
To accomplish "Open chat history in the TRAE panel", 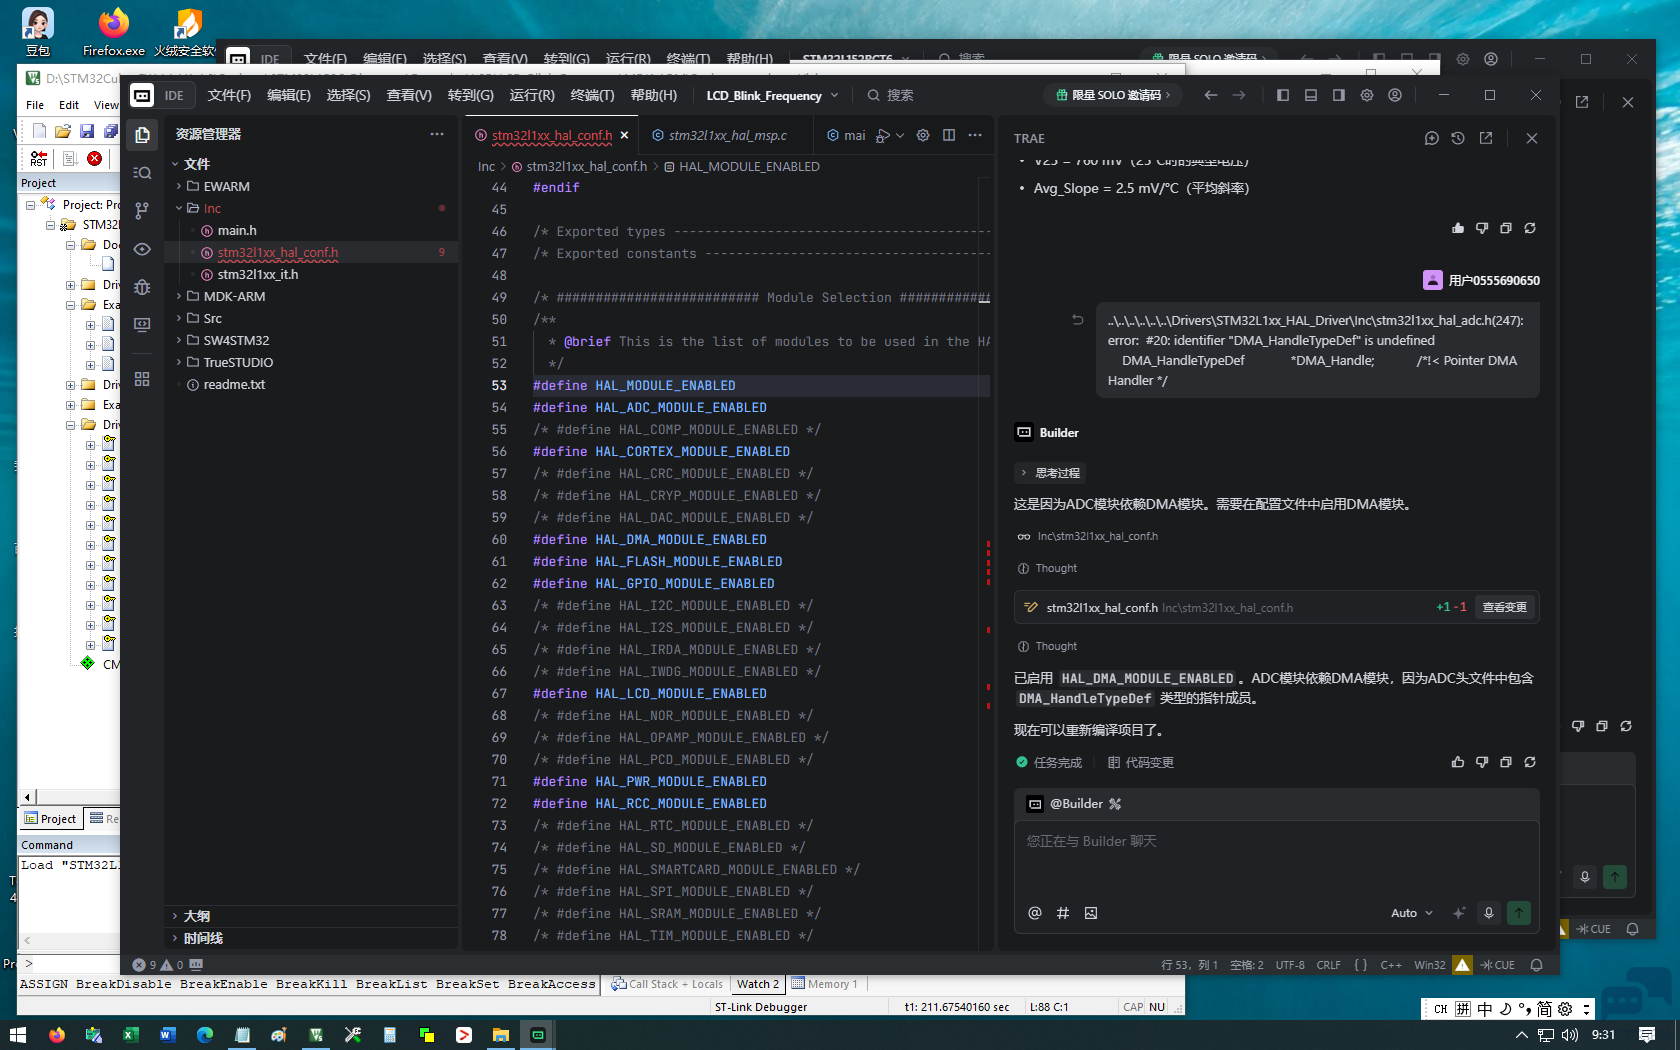I will click(1458, 138).
